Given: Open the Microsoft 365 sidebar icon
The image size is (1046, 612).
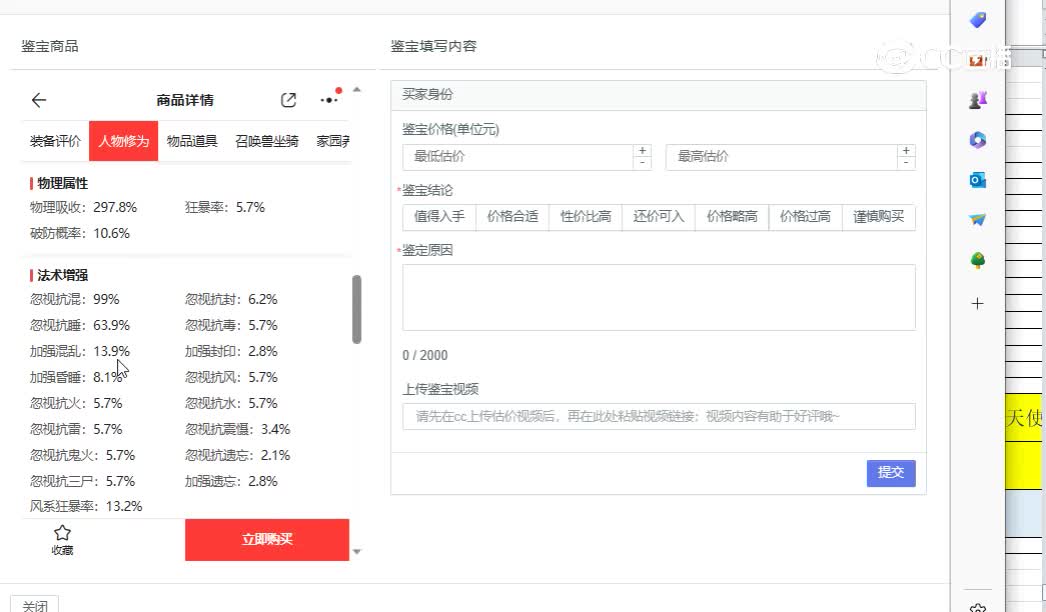Looking at the screenshot, I should click(978, 140).
